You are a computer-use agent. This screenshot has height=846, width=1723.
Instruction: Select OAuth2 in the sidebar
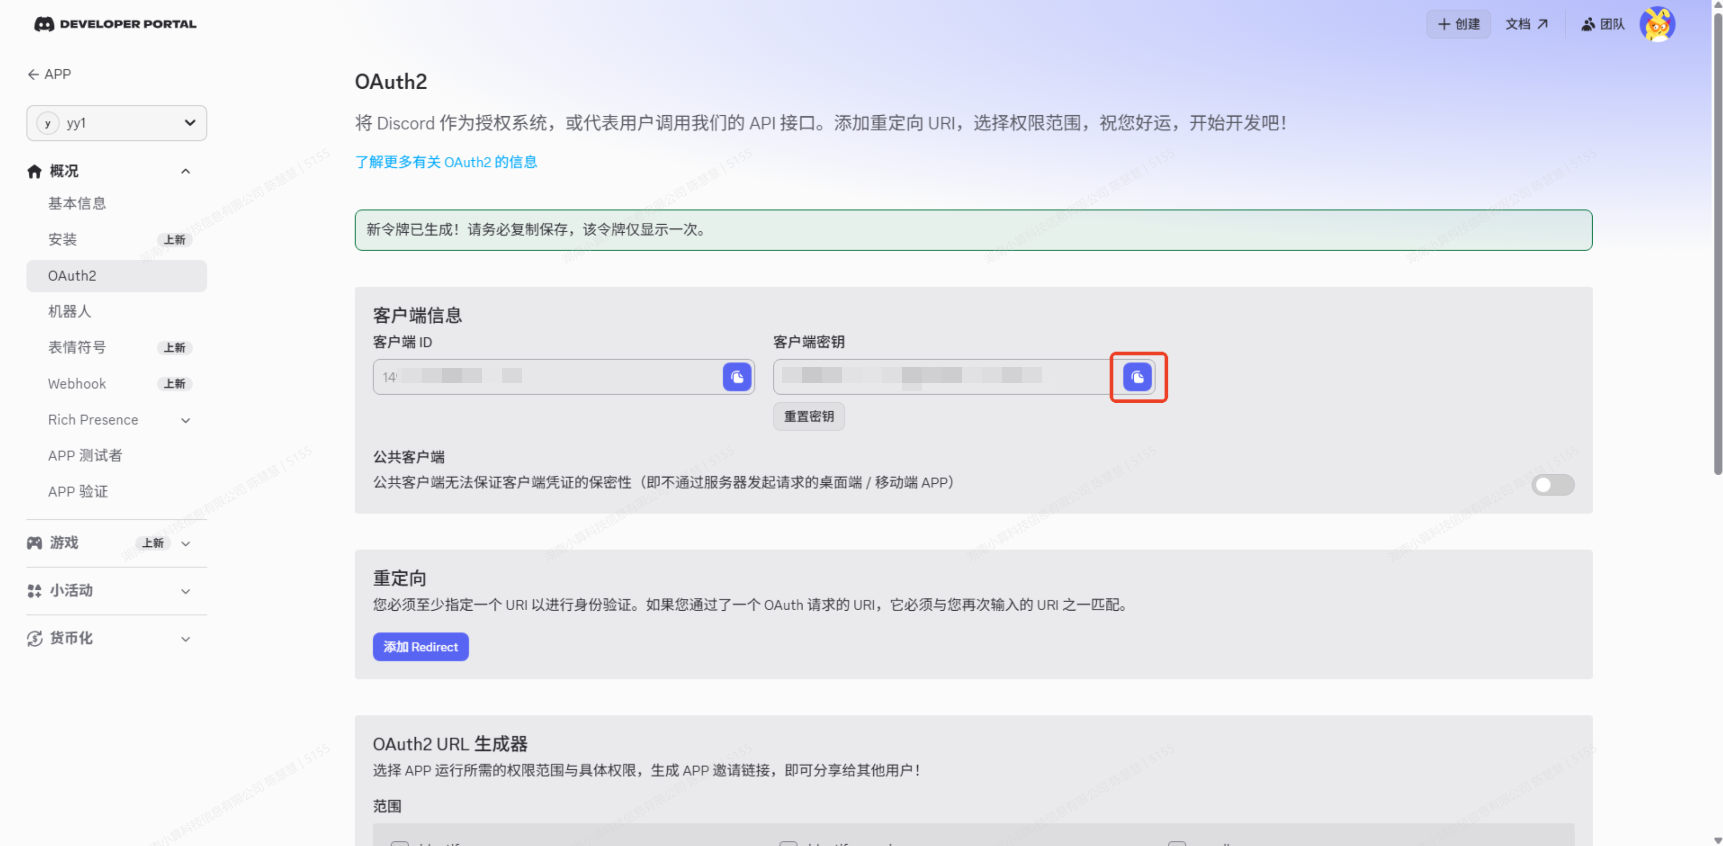click(117, 276)
